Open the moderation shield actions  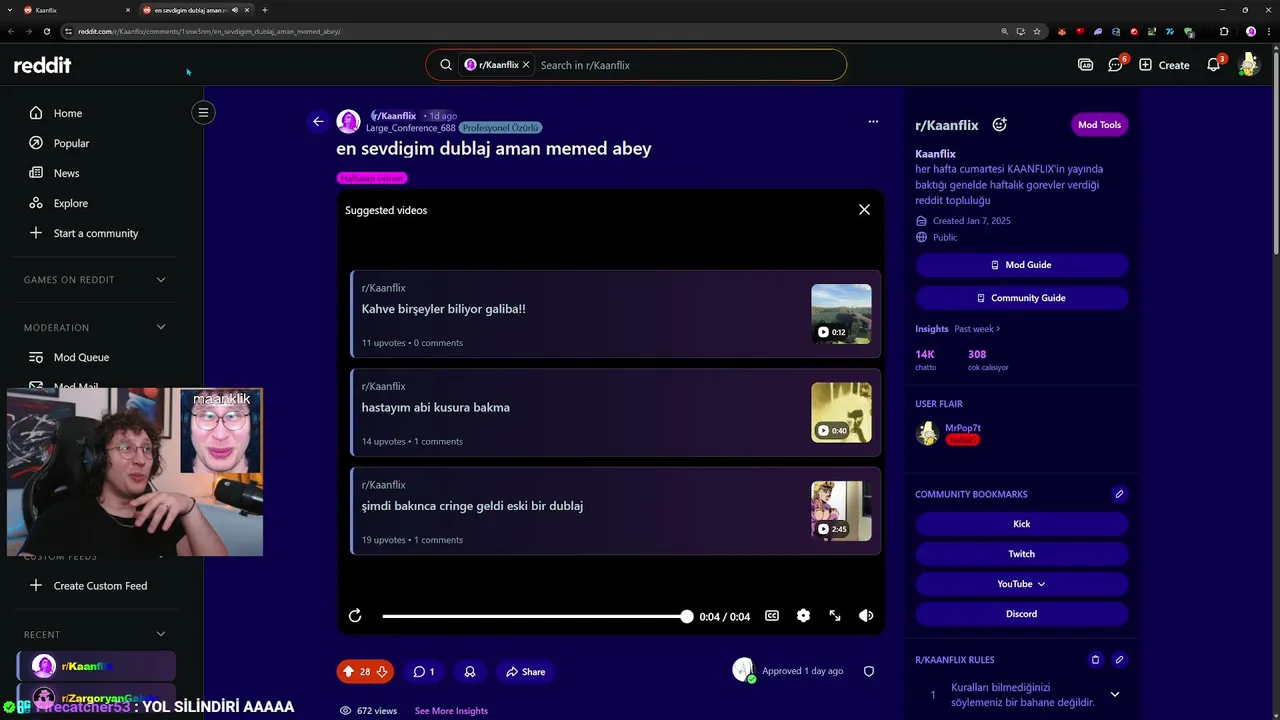click(869, 671)
